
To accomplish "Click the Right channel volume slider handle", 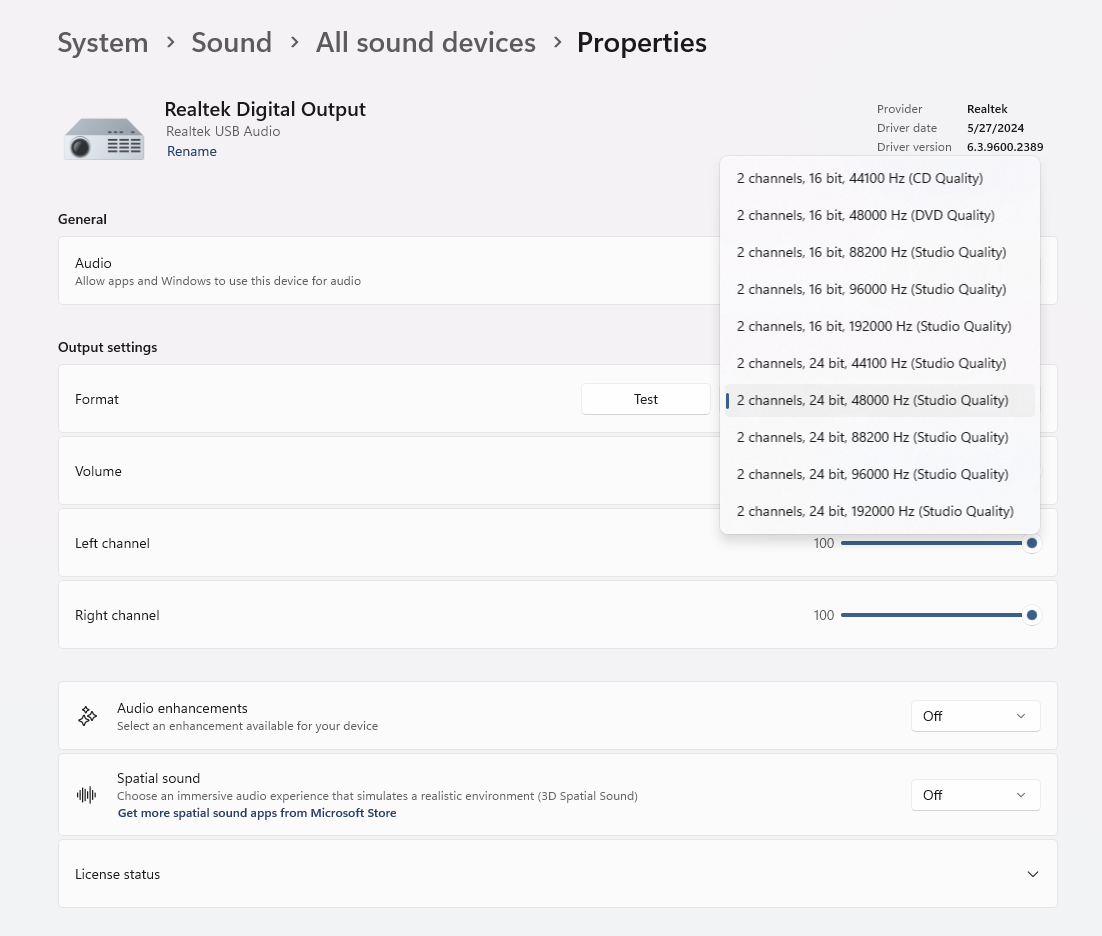I will click(x=1031, y=615).
